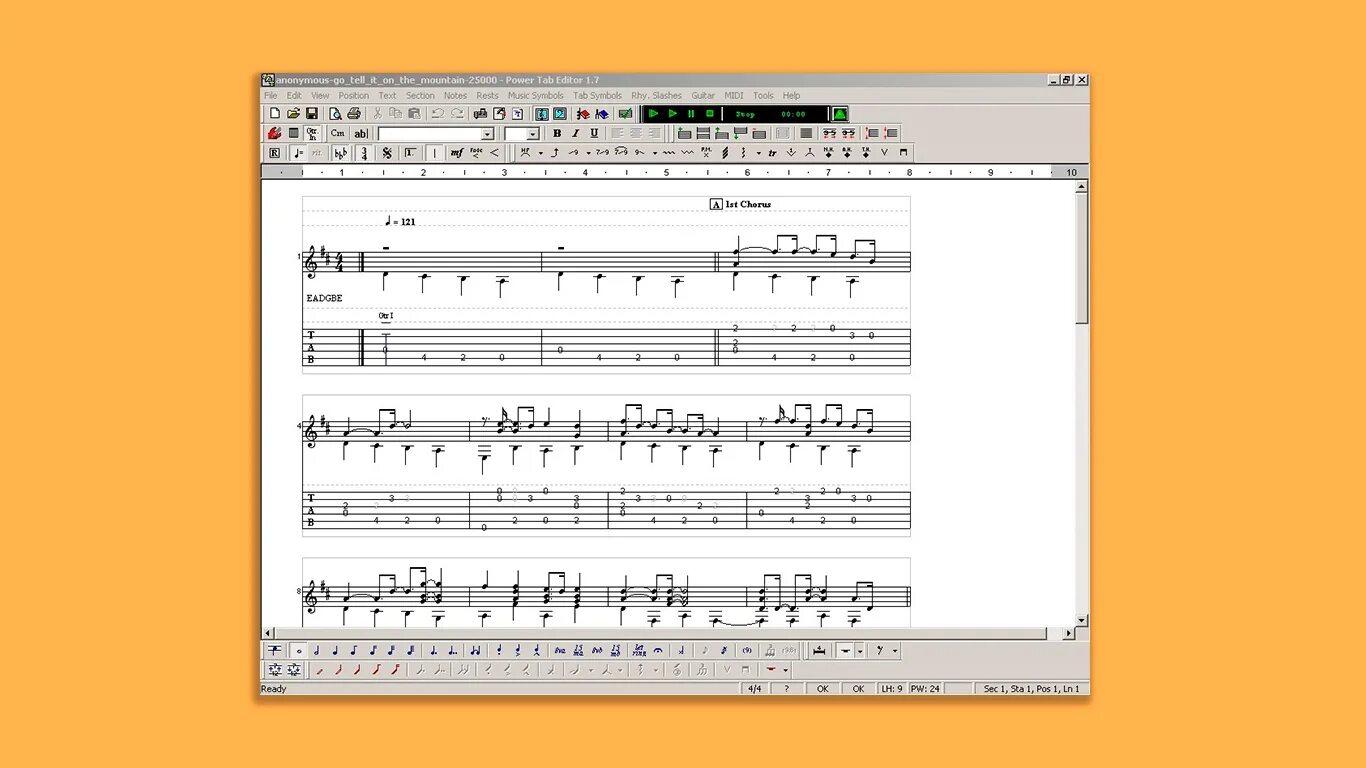The height and width of the screenshot is (768, 1366).
Task: Click the first 'OK' status bar indicator
Action: click(x=822, y=689)
